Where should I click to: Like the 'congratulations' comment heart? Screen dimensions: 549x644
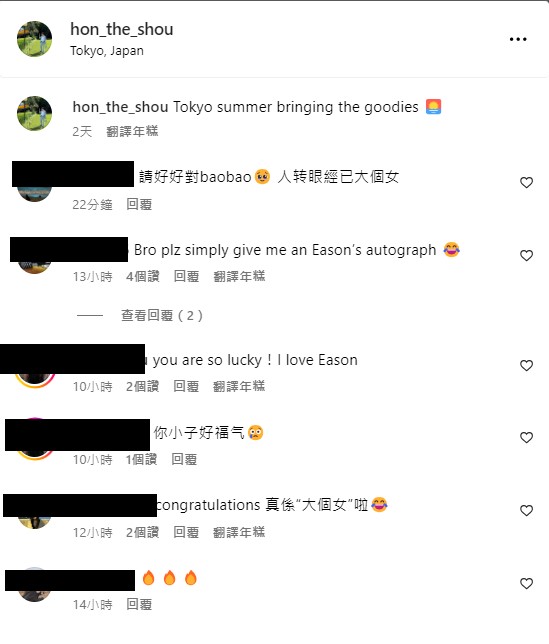coord(526,511)
